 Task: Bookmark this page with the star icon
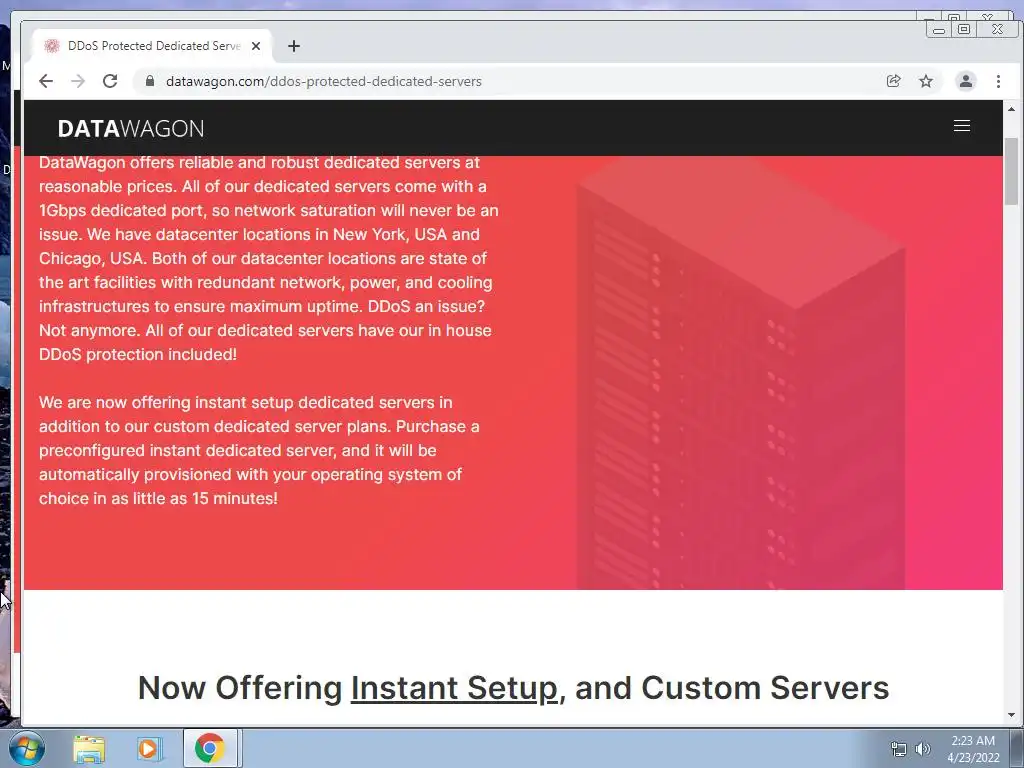pyautogui.click(x=926, y=81)
